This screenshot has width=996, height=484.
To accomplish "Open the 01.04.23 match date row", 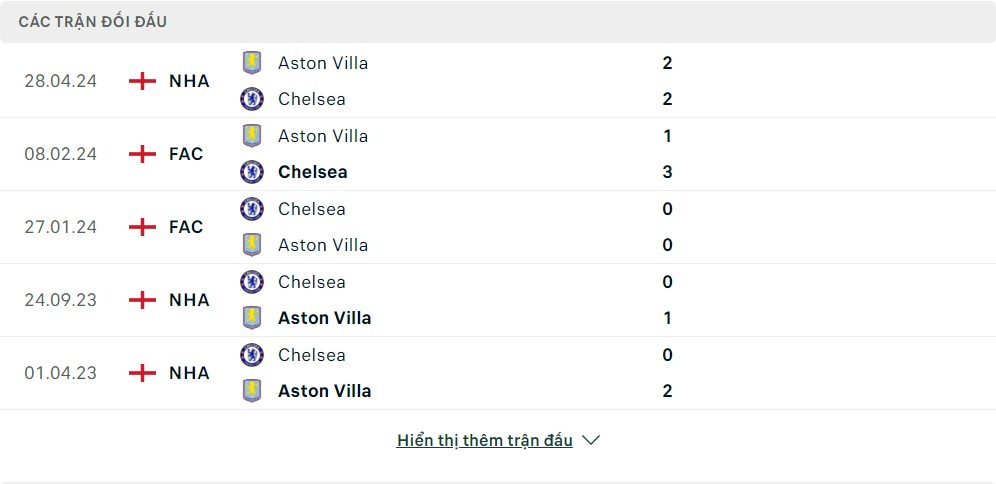I will coord(60,373).
